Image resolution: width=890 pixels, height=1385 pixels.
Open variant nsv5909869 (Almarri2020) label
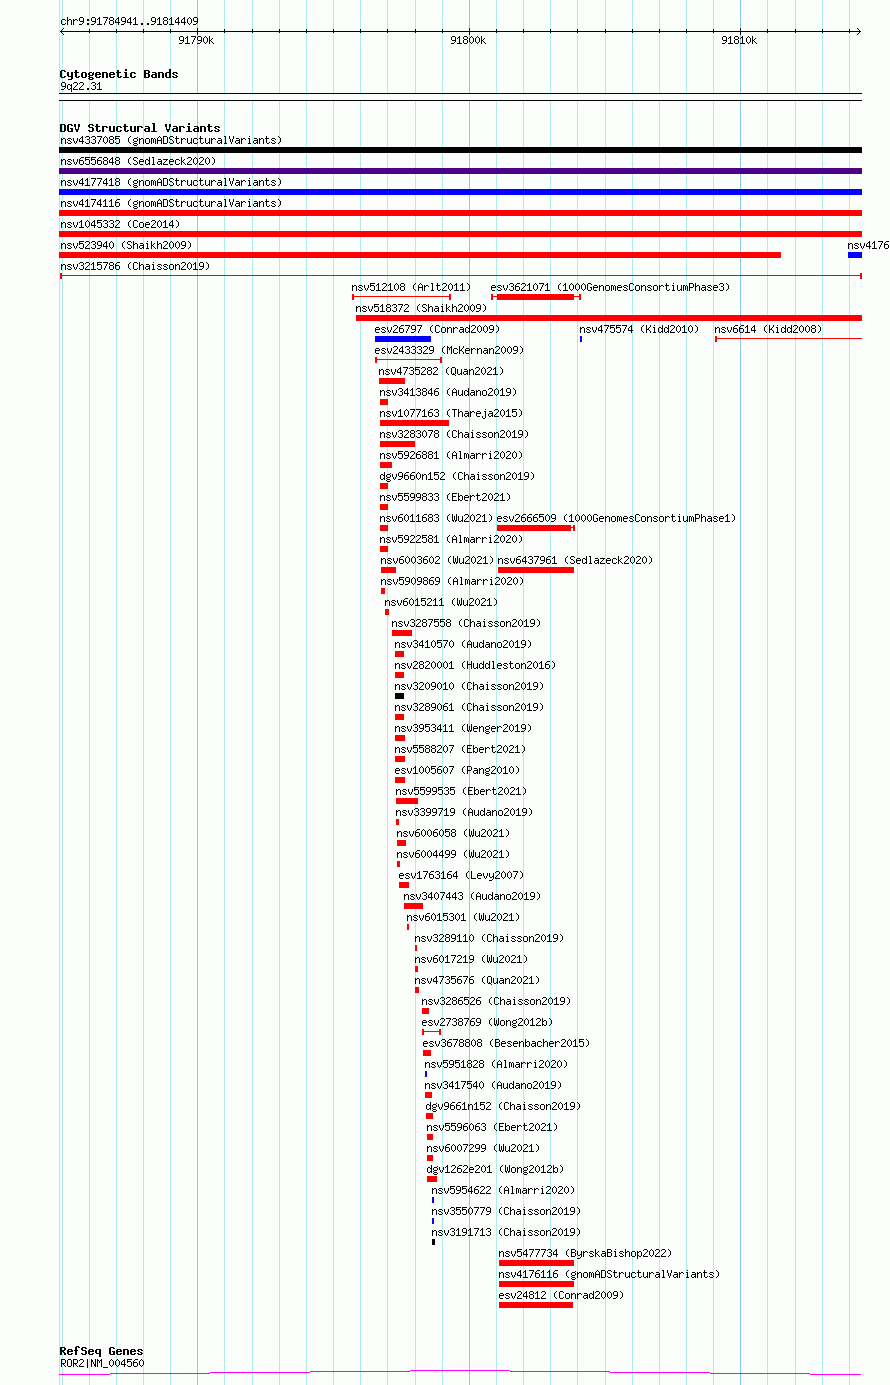point(452,581)
